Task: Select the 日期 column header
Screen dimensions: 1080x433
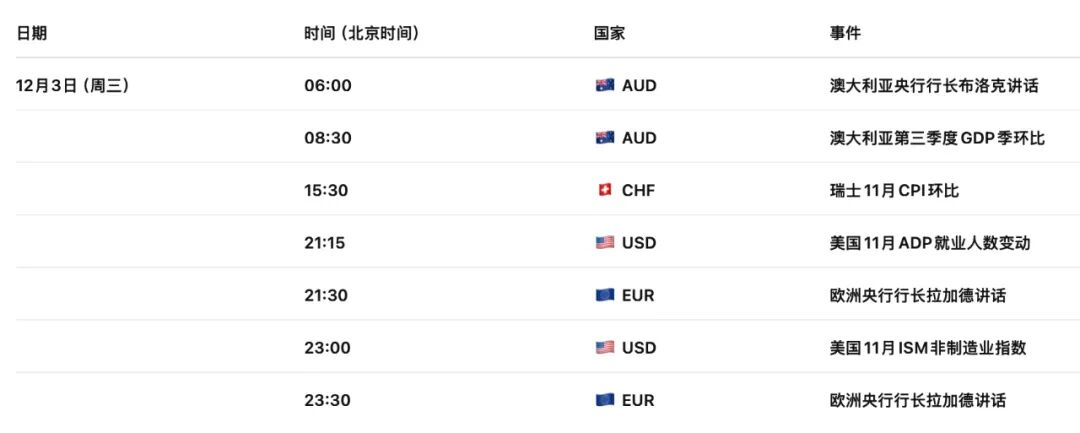Action: point(31,33)
